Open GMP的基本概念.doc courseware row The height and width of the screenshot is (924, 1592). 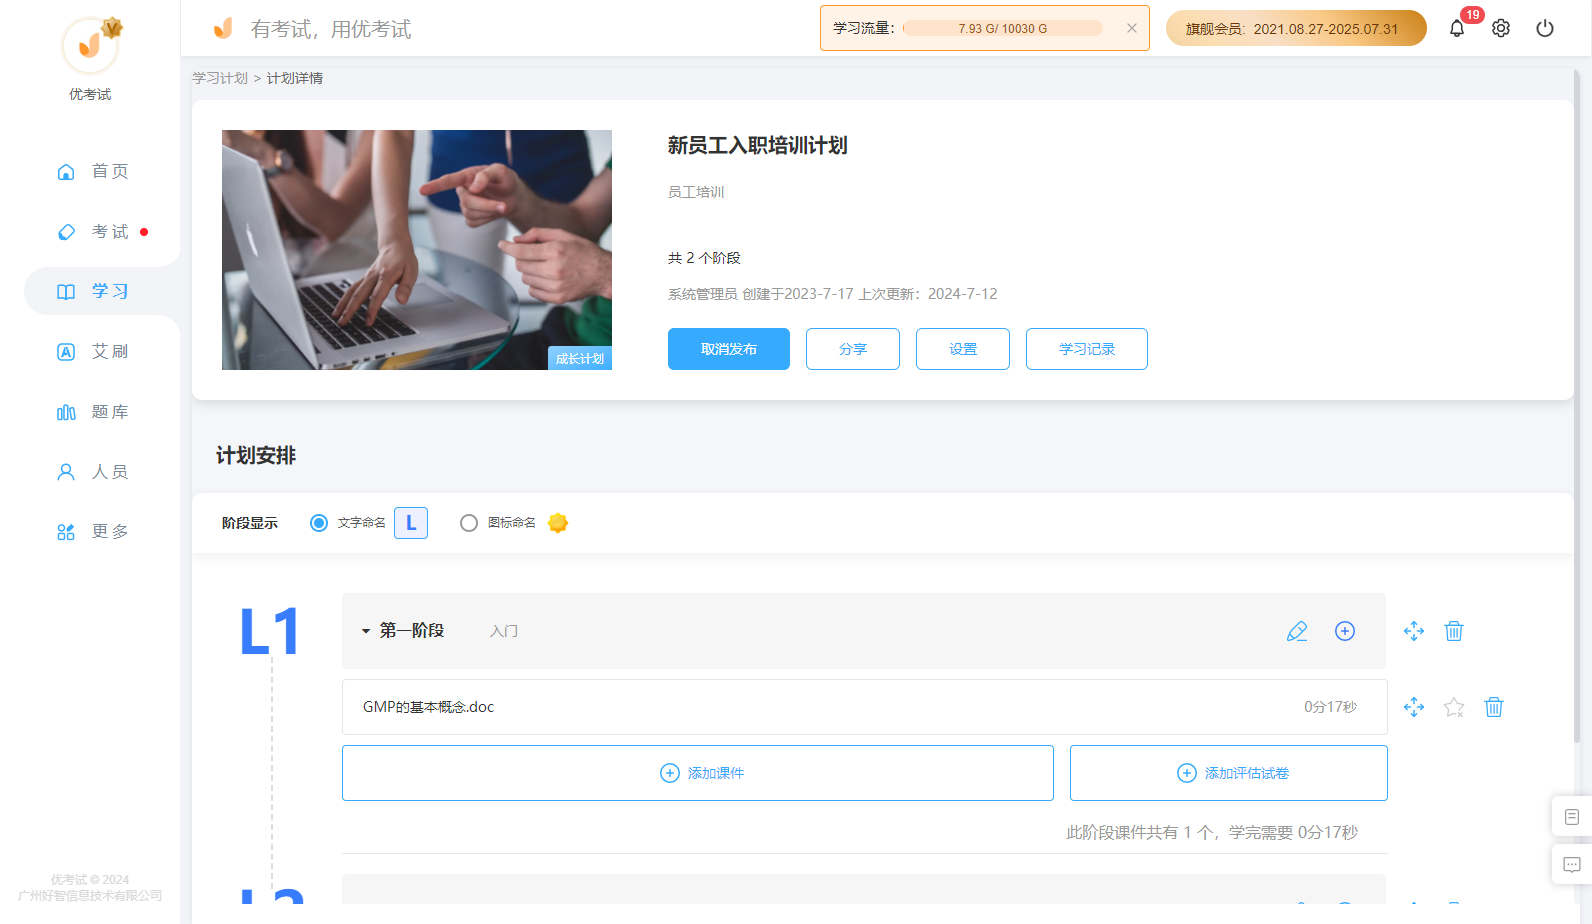[865, 707]
